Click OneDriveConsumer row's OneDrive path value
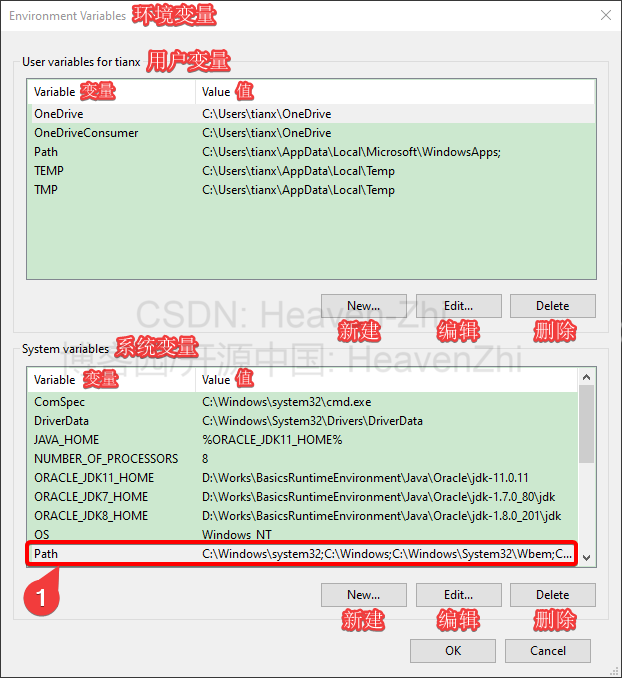 click(266, 133)
